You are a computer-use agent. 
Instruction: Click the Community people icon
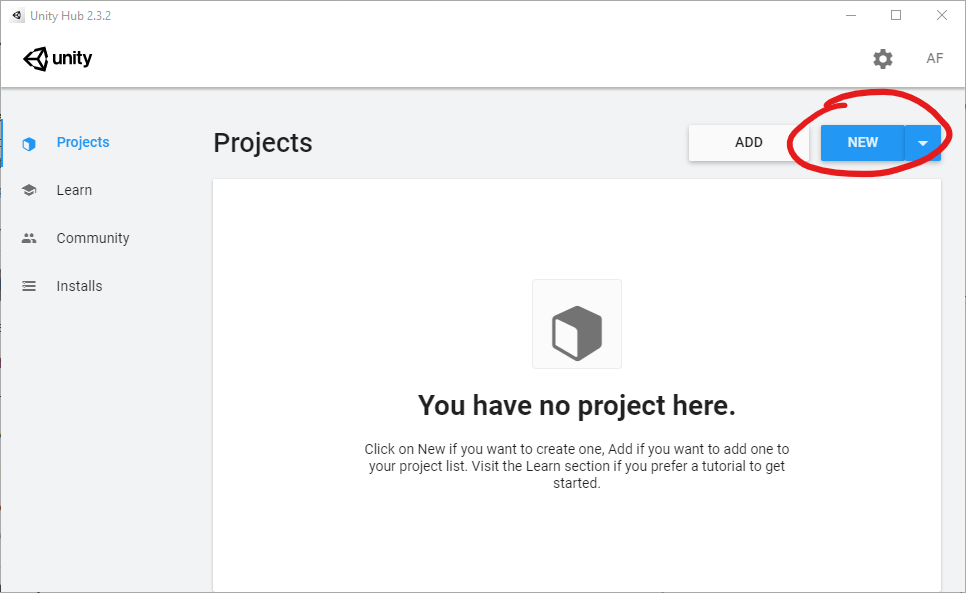pyautogui.click(x=29, y=238)
